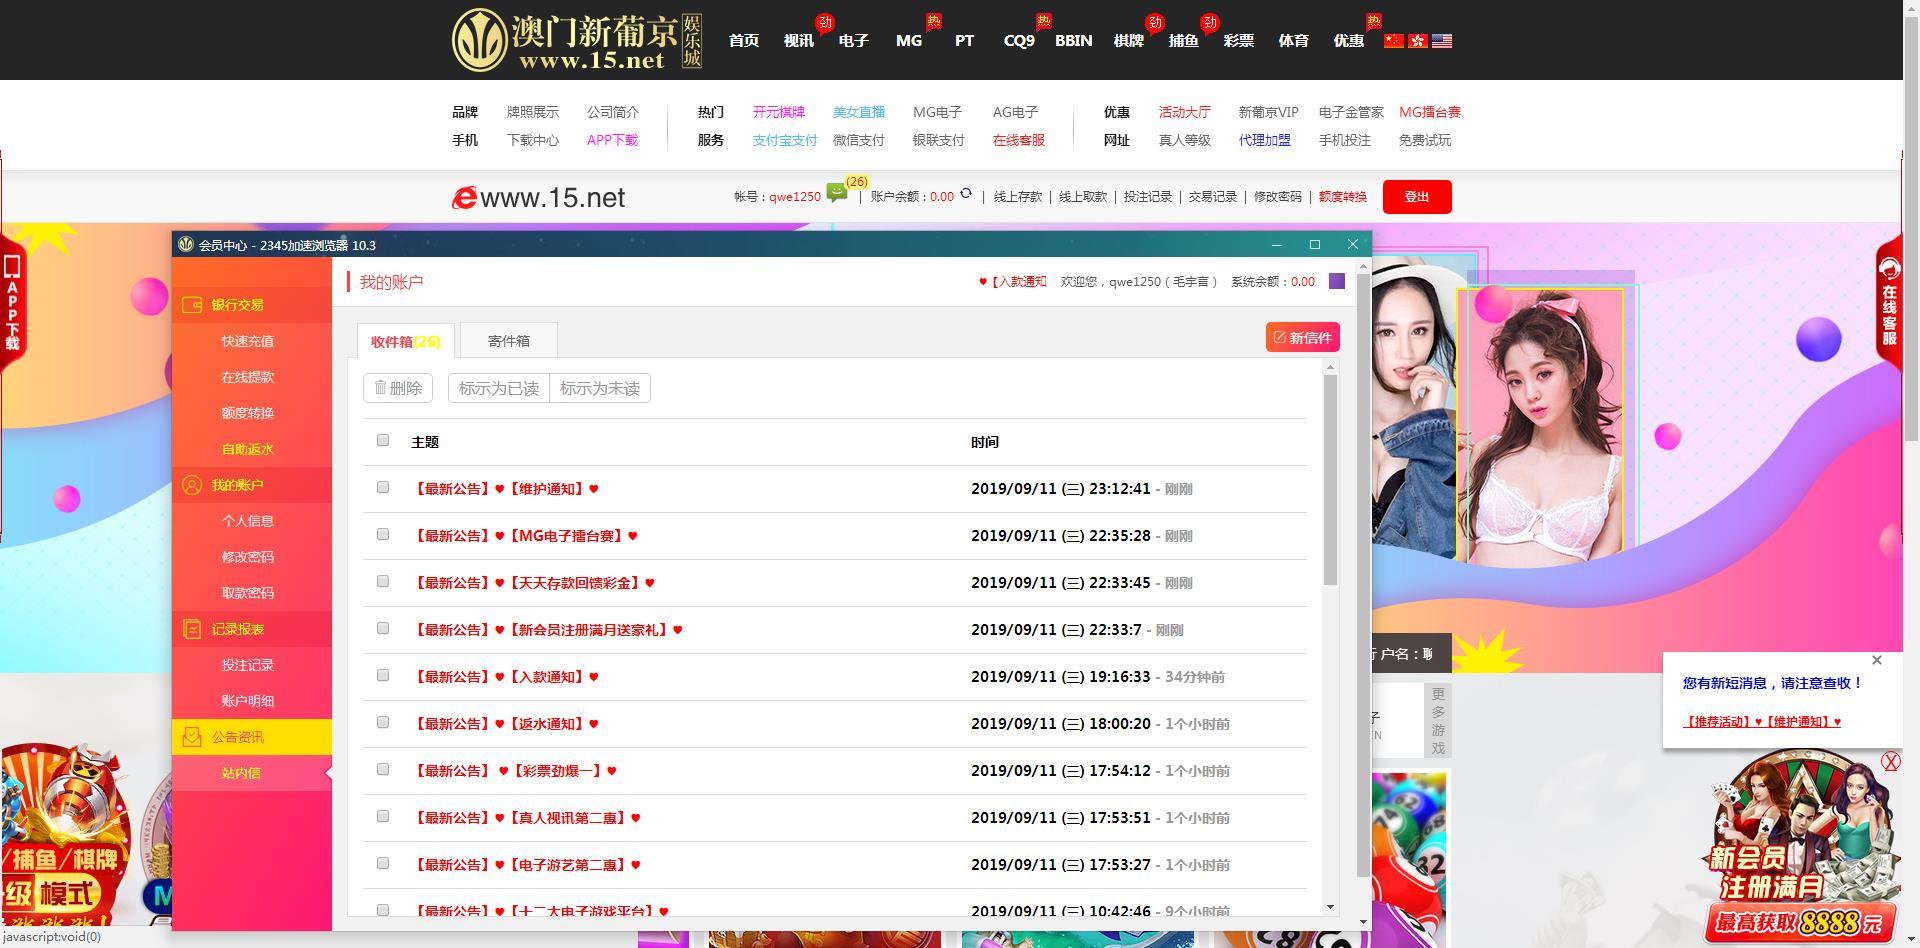Open the APP下载 side tab on the left
The height and width of the screenshot is (948, 1920).
coord(12,303)
